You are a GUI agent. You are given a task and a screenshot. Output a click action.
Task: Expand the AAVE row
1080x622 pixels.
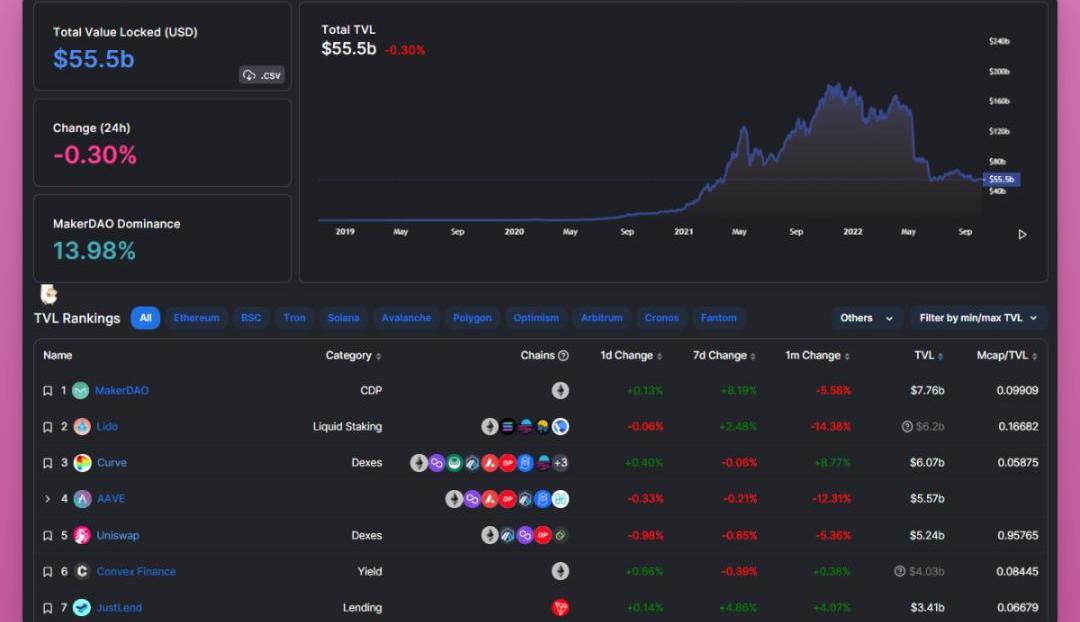tap(47, 499)
